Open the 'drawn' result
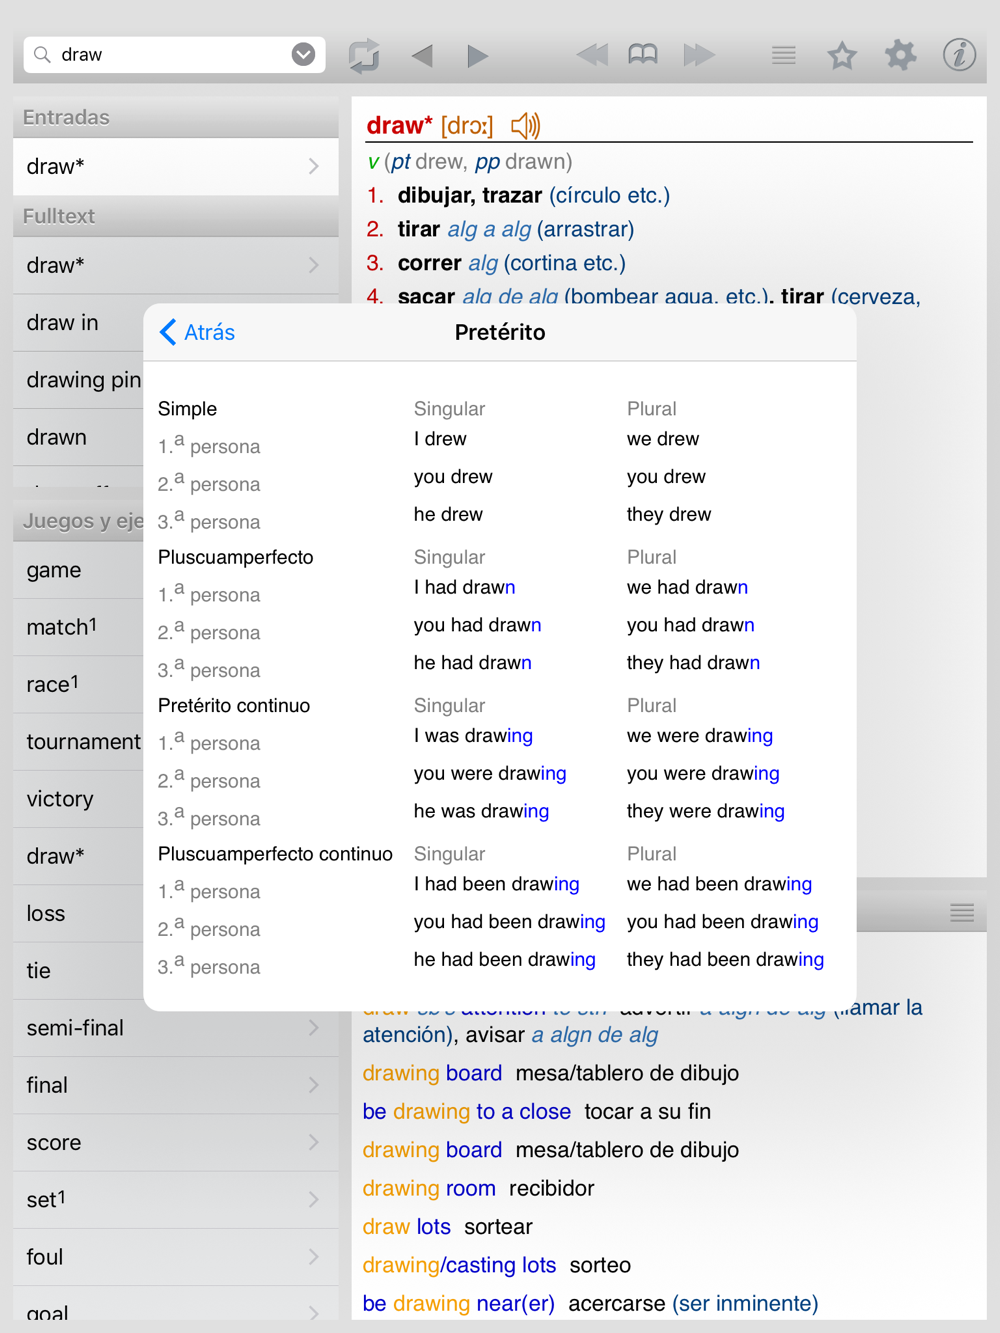The image size is (1000, 1333). point(78,437)
